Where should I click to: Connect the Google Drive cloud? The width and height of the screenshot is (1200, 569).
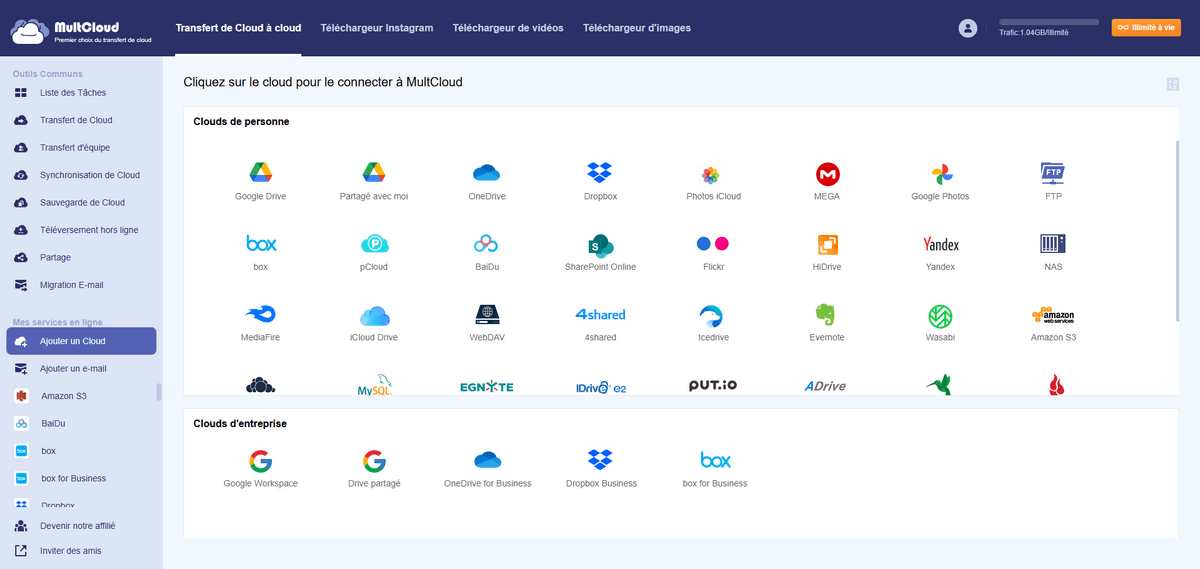tap(260, 173)
